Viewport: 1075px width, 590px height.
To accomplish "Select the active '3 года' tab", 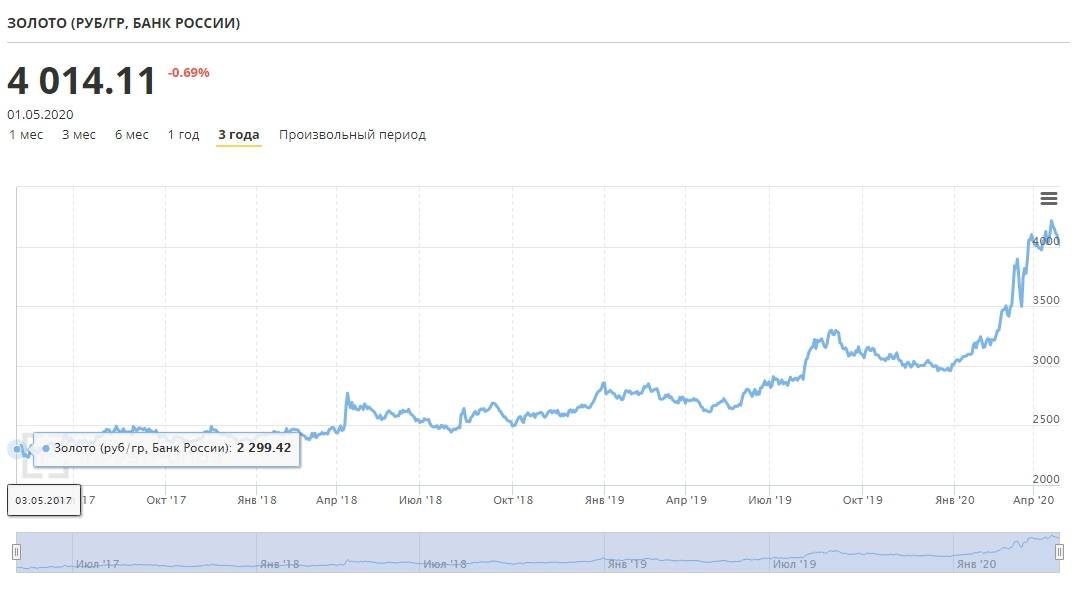I will (239, 135).
